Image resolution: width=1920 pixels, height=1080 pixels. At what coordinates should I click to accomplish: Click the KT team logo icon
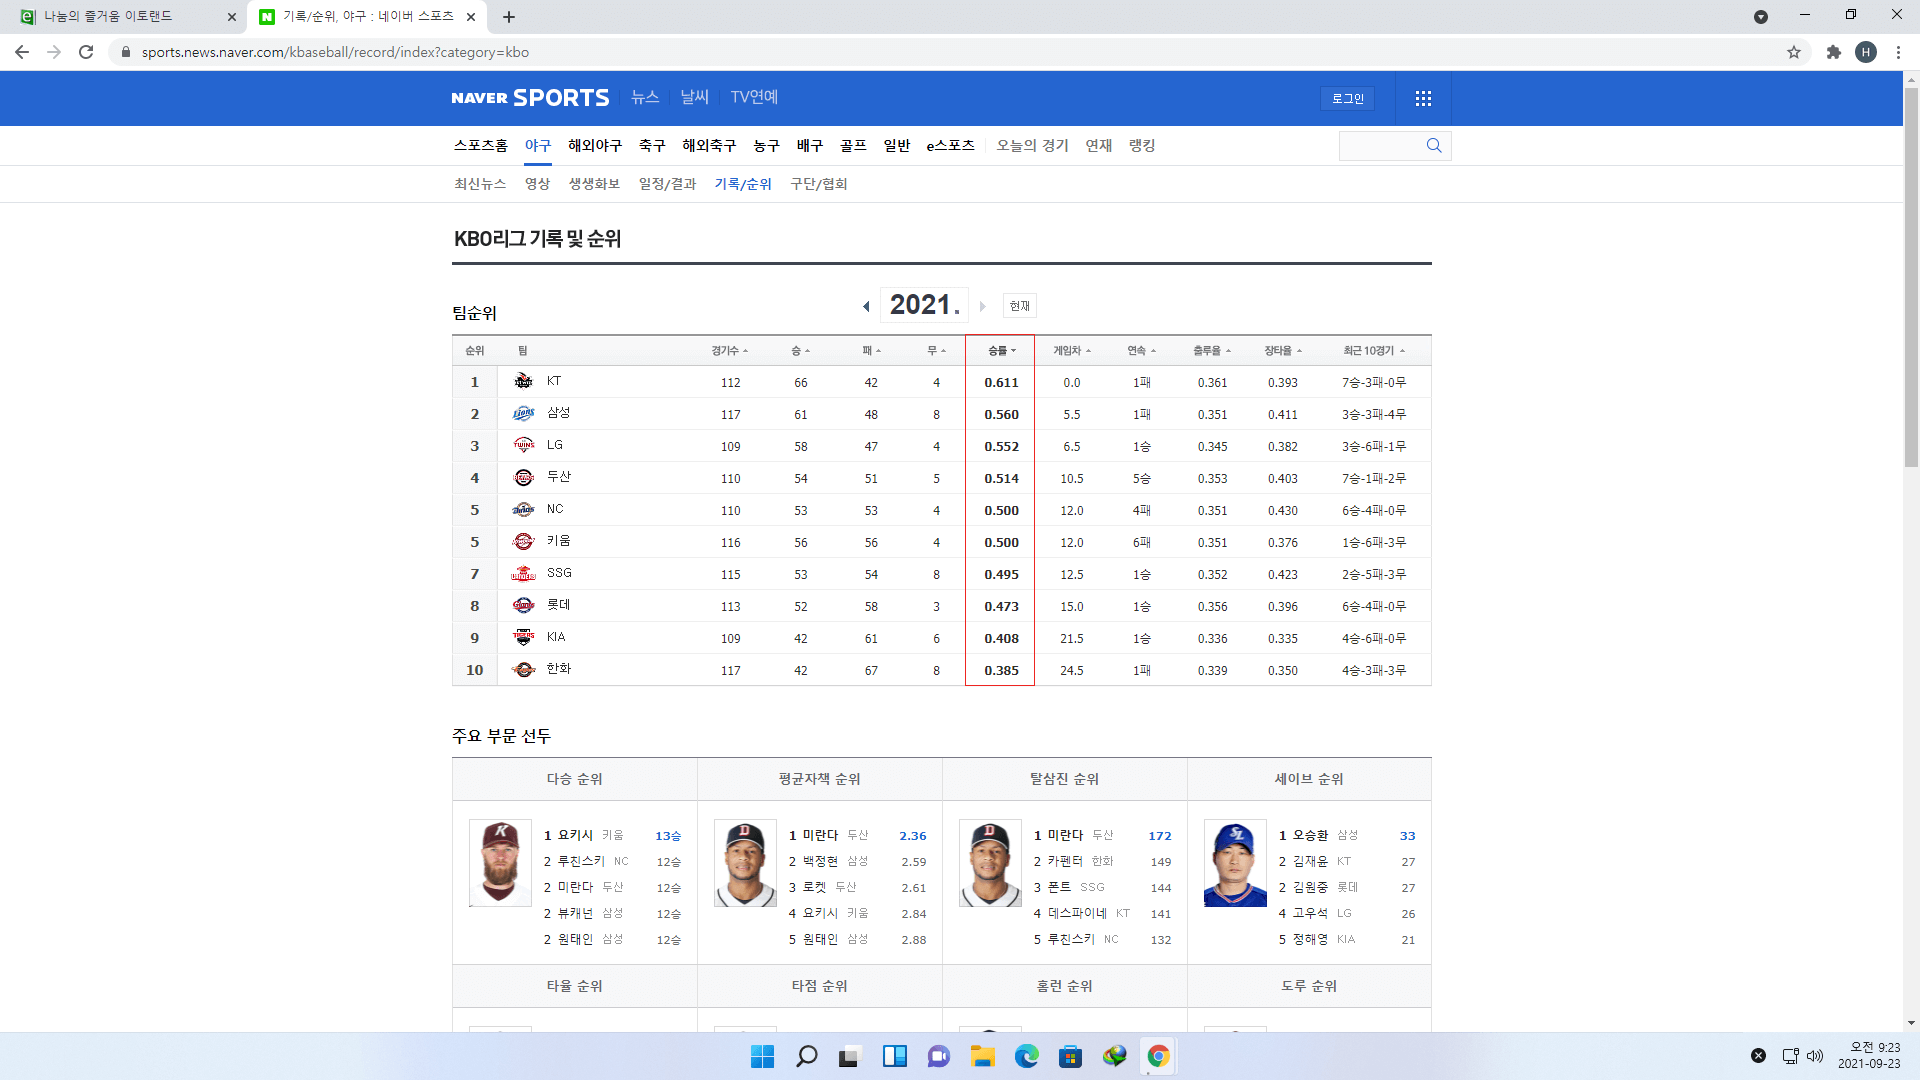523,381
